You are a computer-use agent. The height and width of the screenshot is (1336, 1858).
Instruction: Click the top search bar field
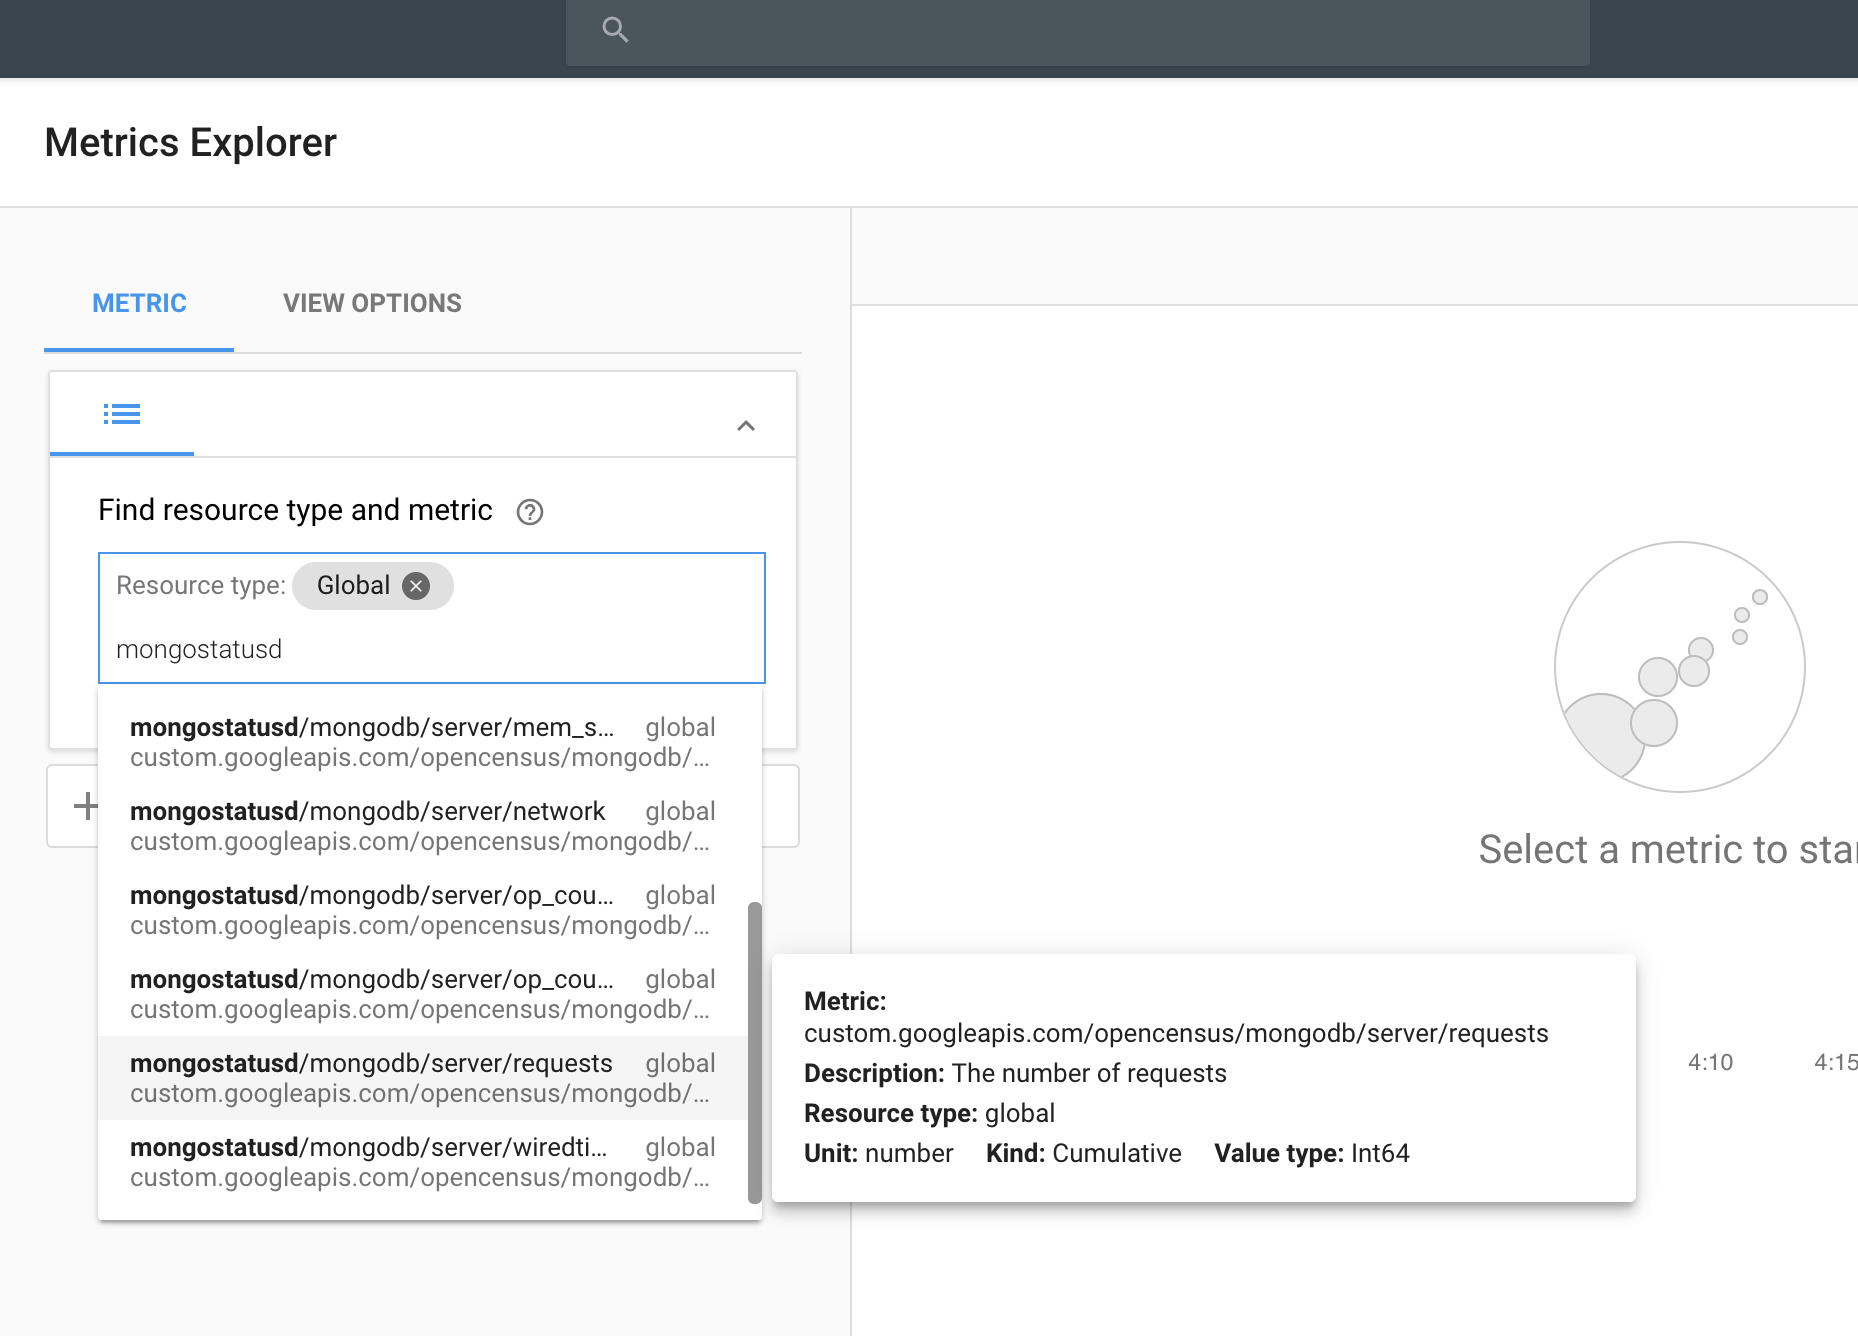pos(1077,32)
